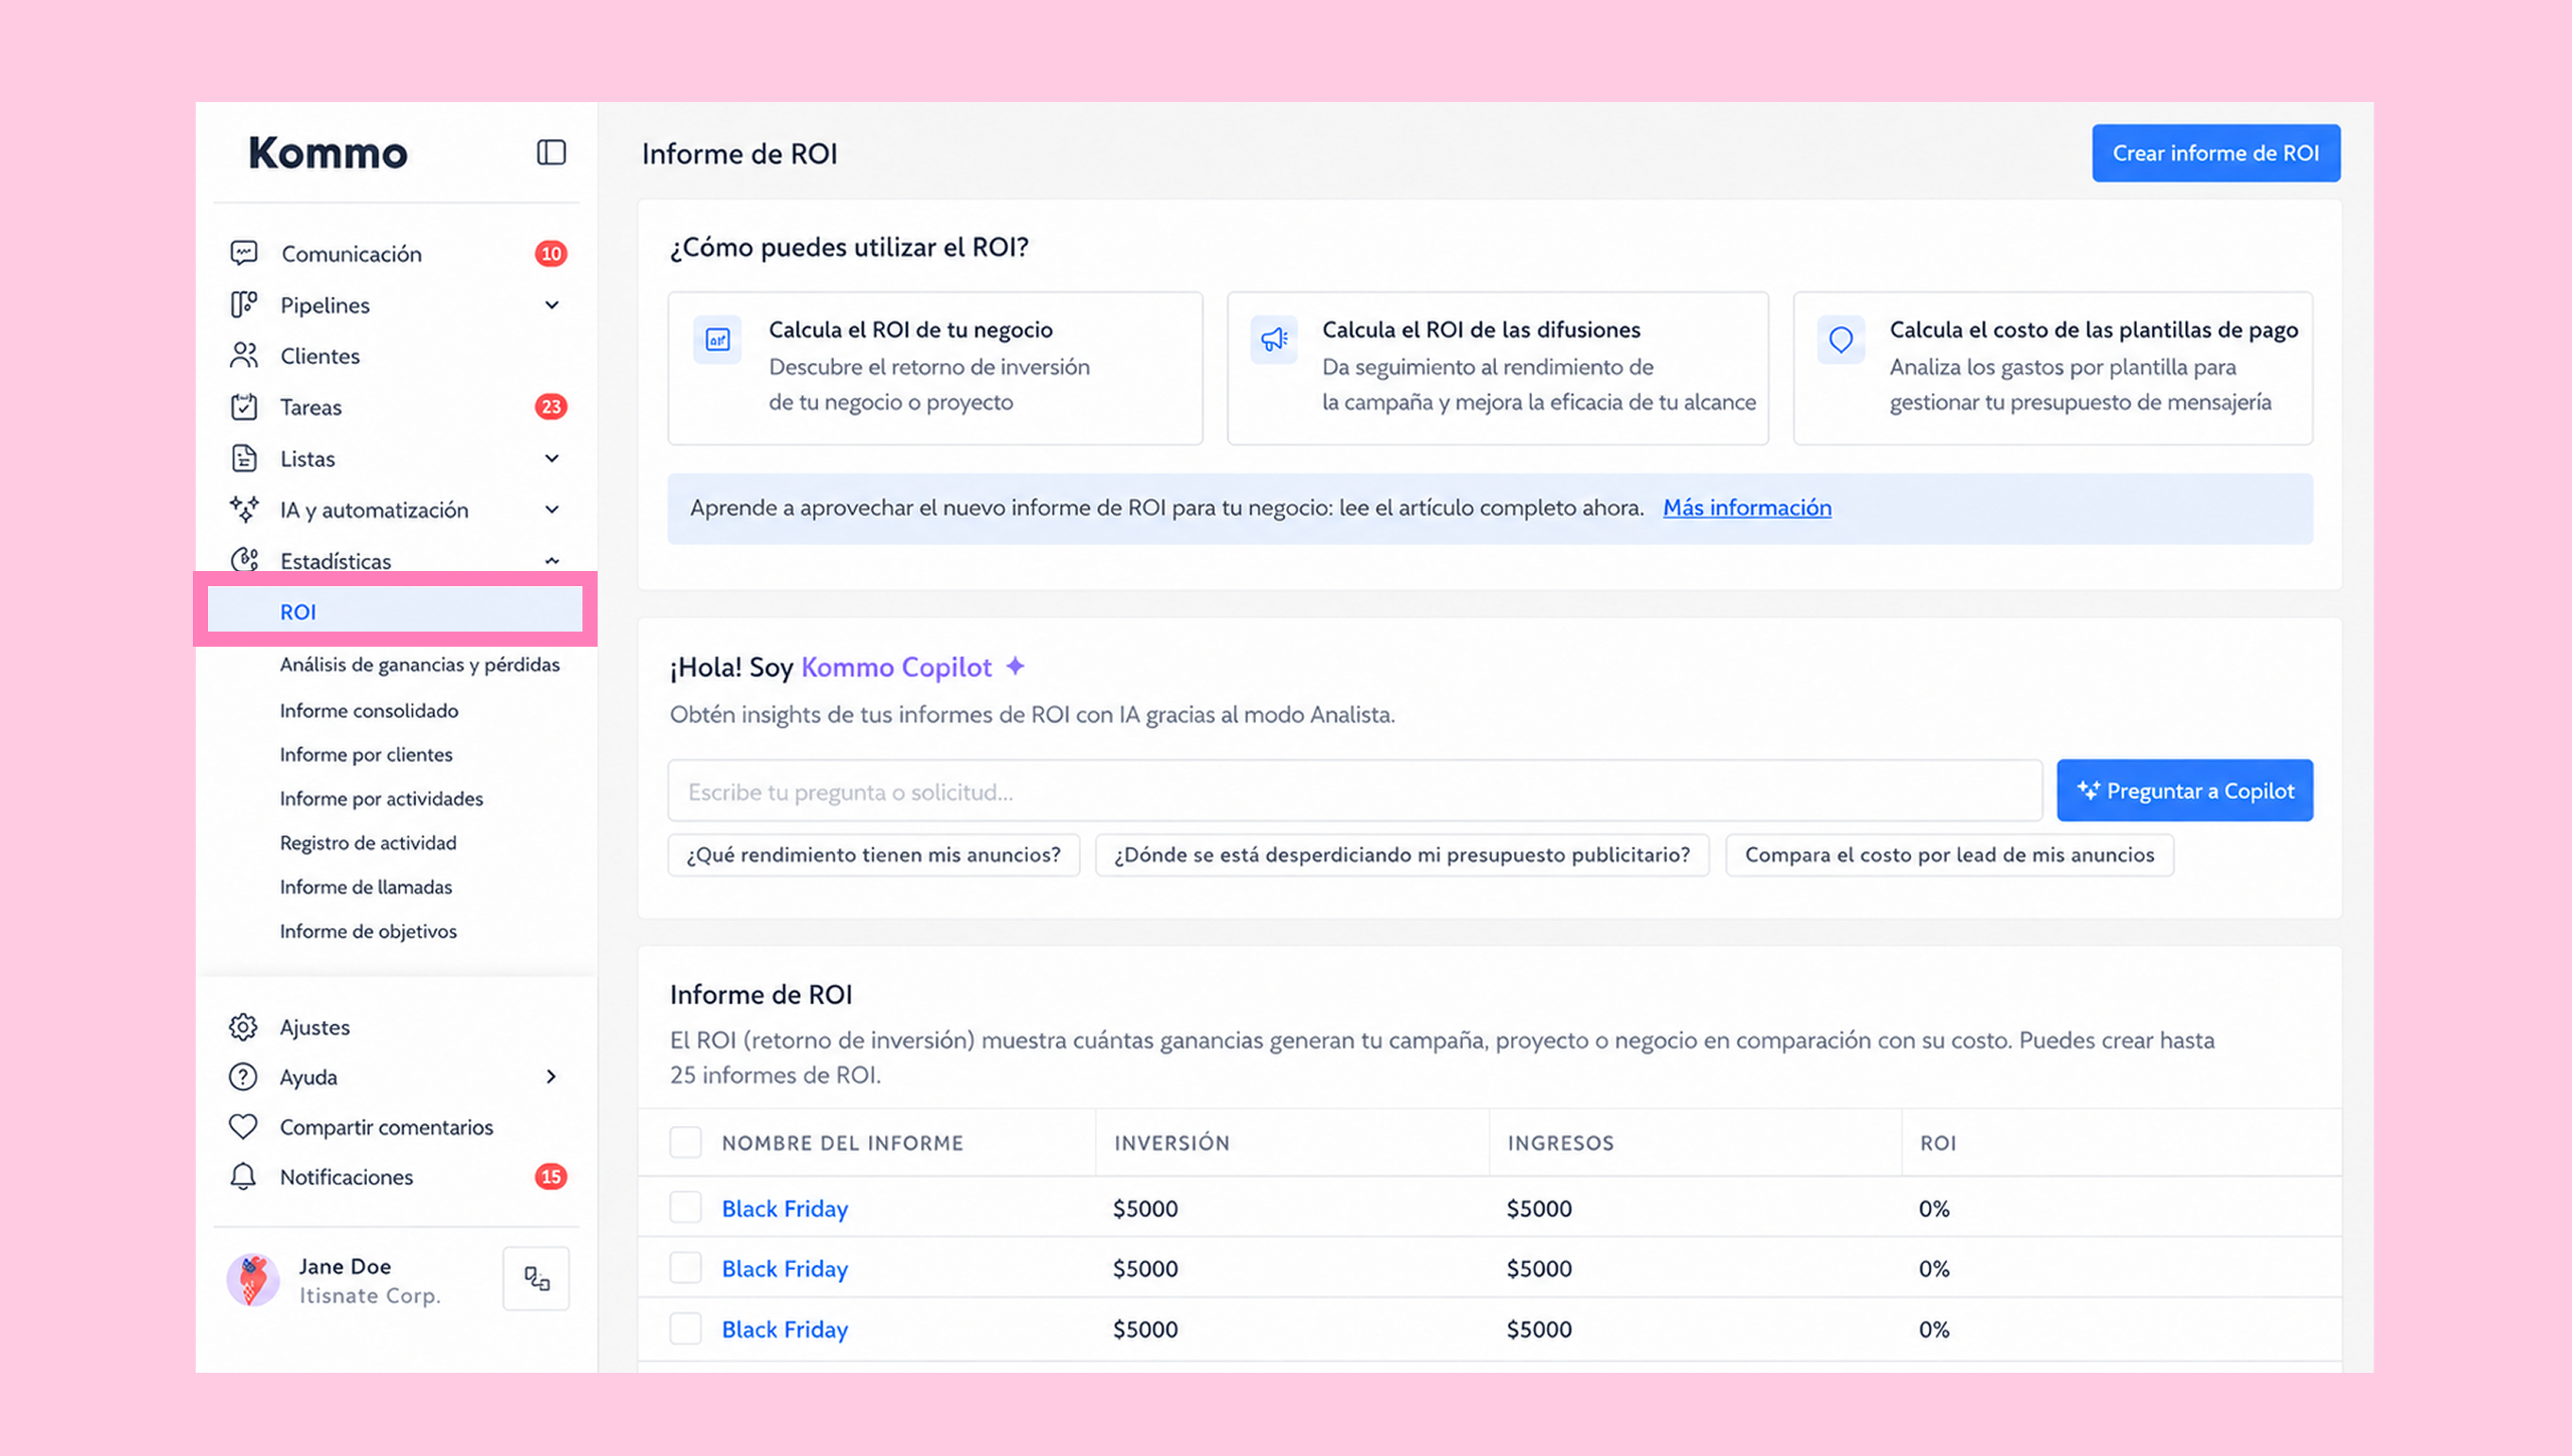Open the second Black Friday report link
This screenshot has height=1456, width=2572.
pyautogui.click(x=784, y=1268)
